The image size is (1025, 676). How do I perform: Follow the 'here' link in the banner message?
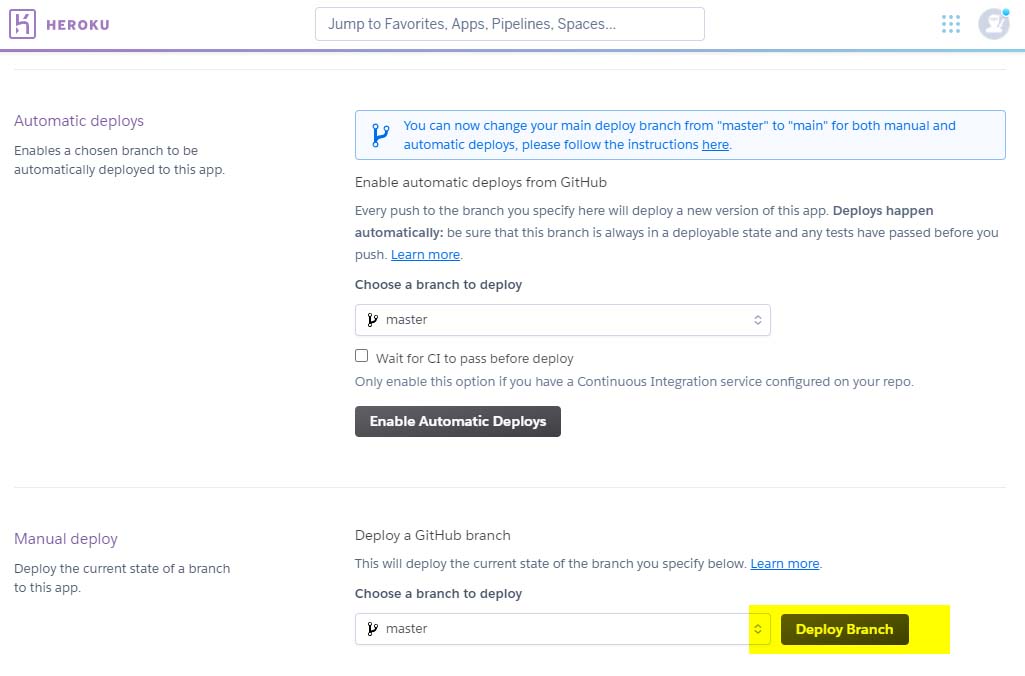click(715, 145)
